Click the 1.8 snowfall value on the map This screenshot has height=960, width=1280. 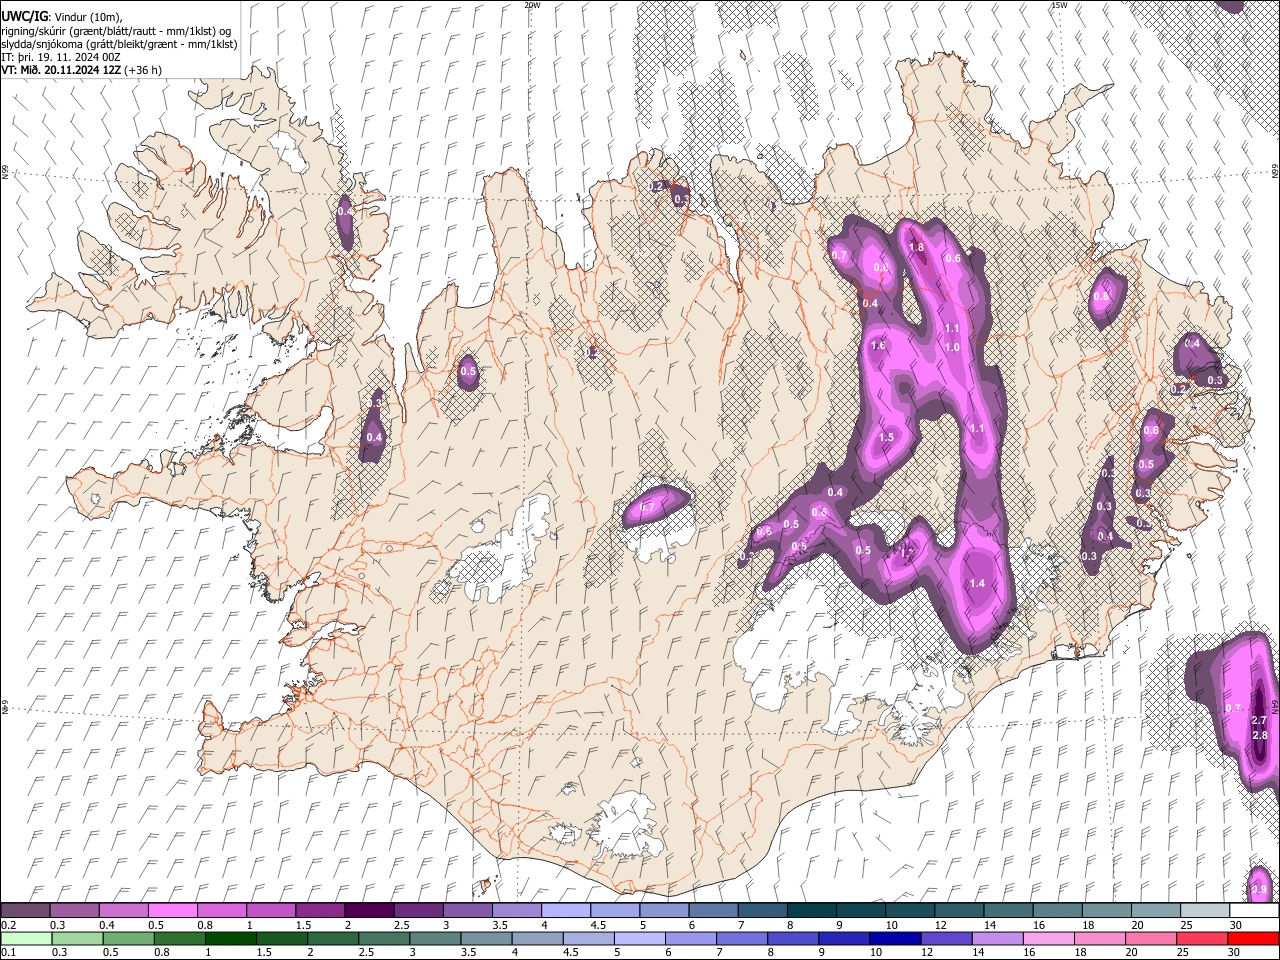pyautogui.click(x=915, y=248)
